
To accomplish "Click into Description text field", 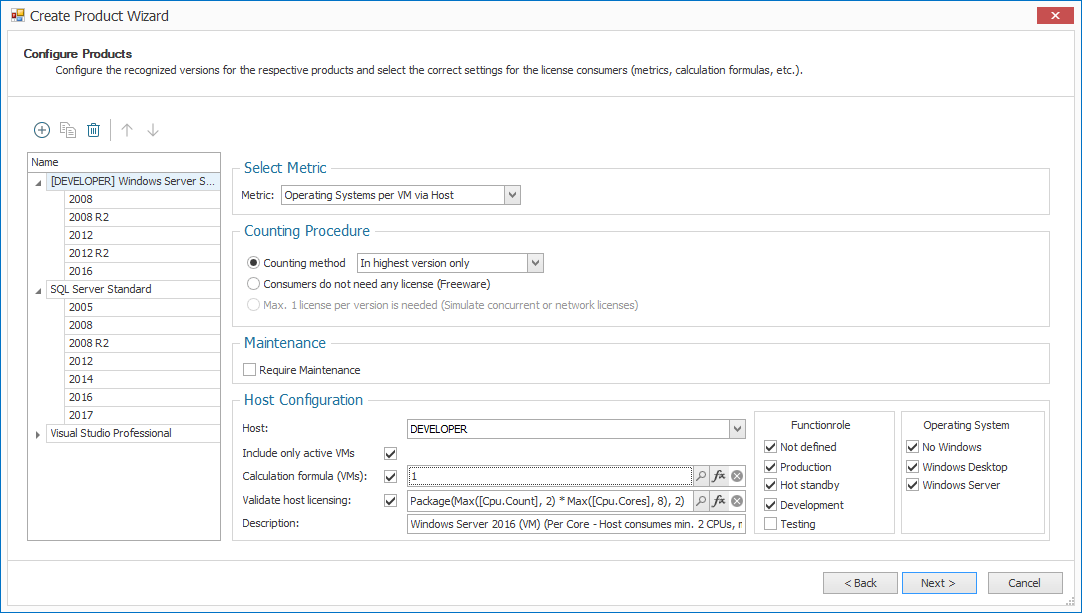I will pyautogui.click(x=576, y=524).
